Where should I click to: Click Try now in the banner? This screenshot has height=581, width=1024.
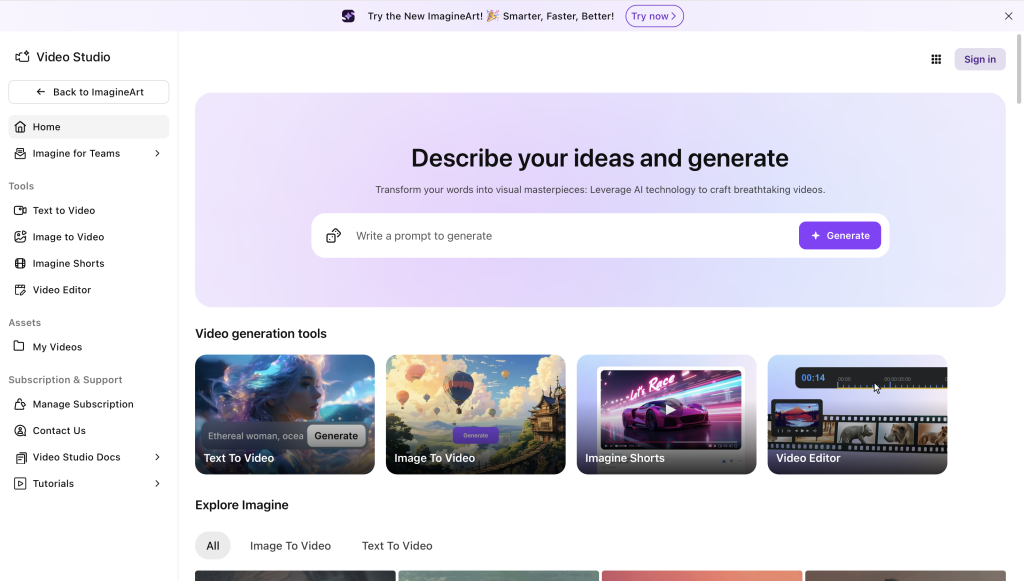[654, 16]
